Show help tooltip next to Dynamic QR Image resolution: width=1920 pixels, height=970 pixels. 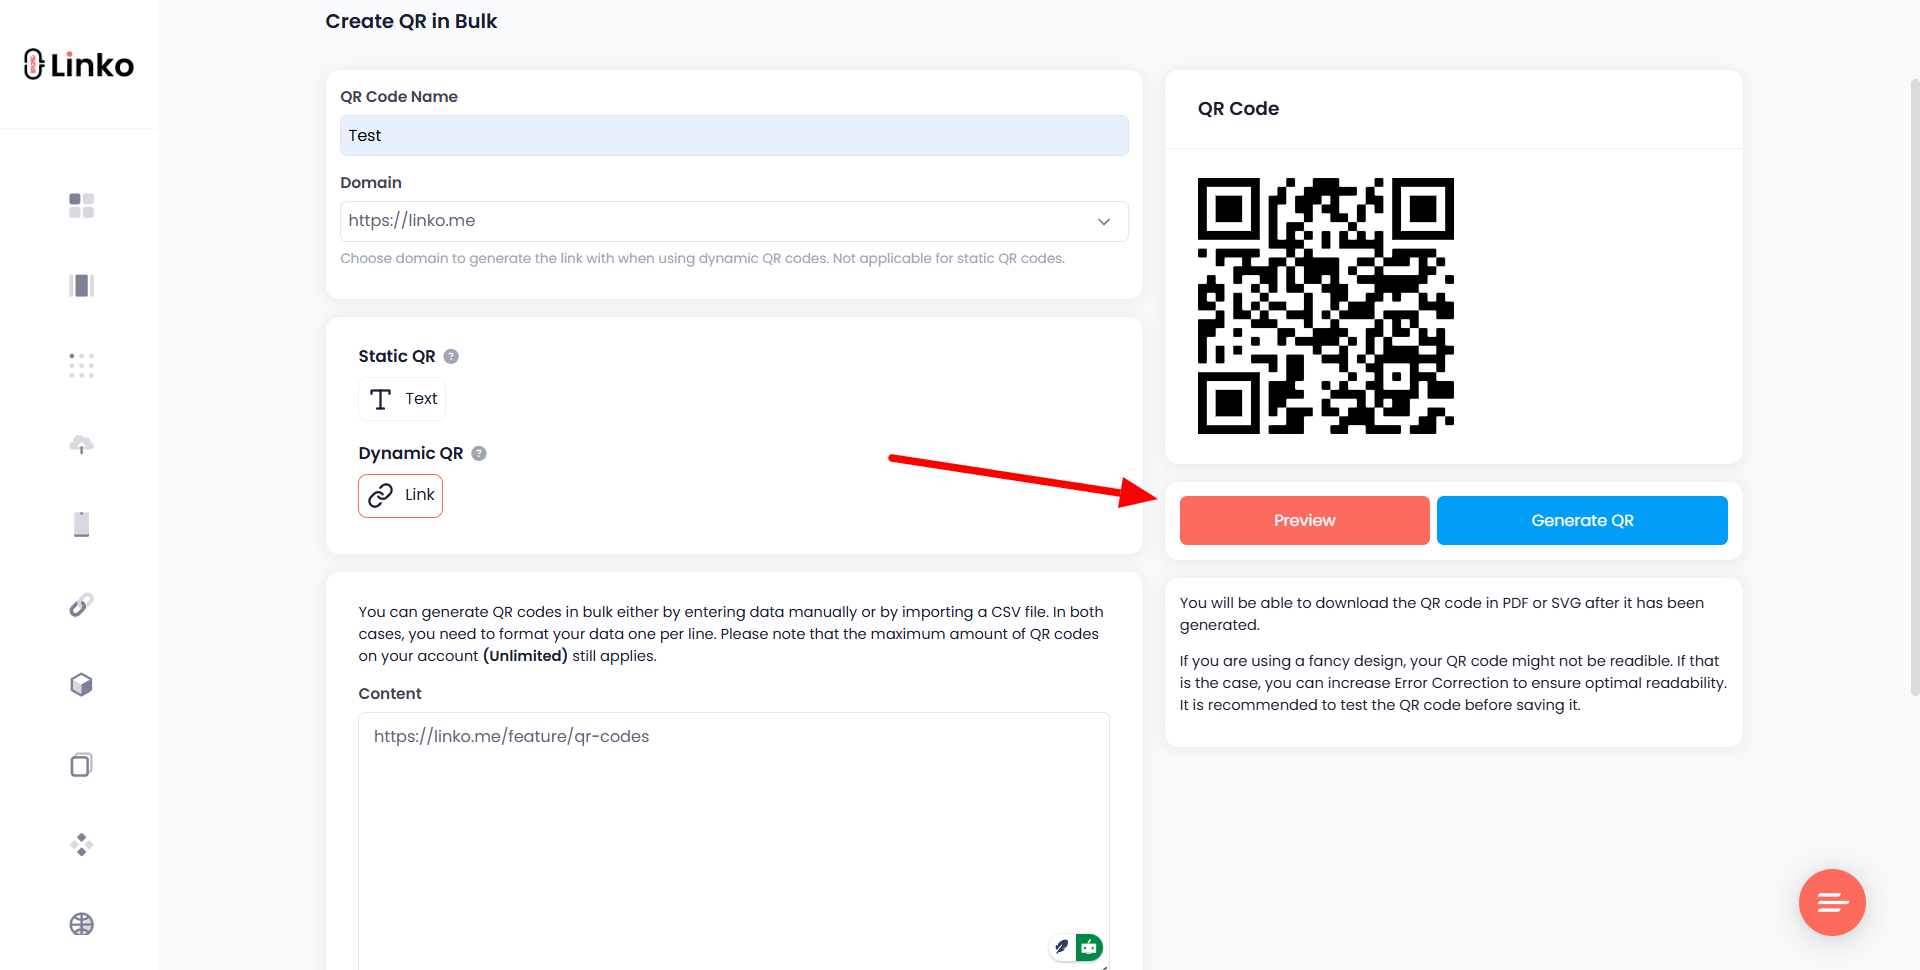click(x=479, y=453)
